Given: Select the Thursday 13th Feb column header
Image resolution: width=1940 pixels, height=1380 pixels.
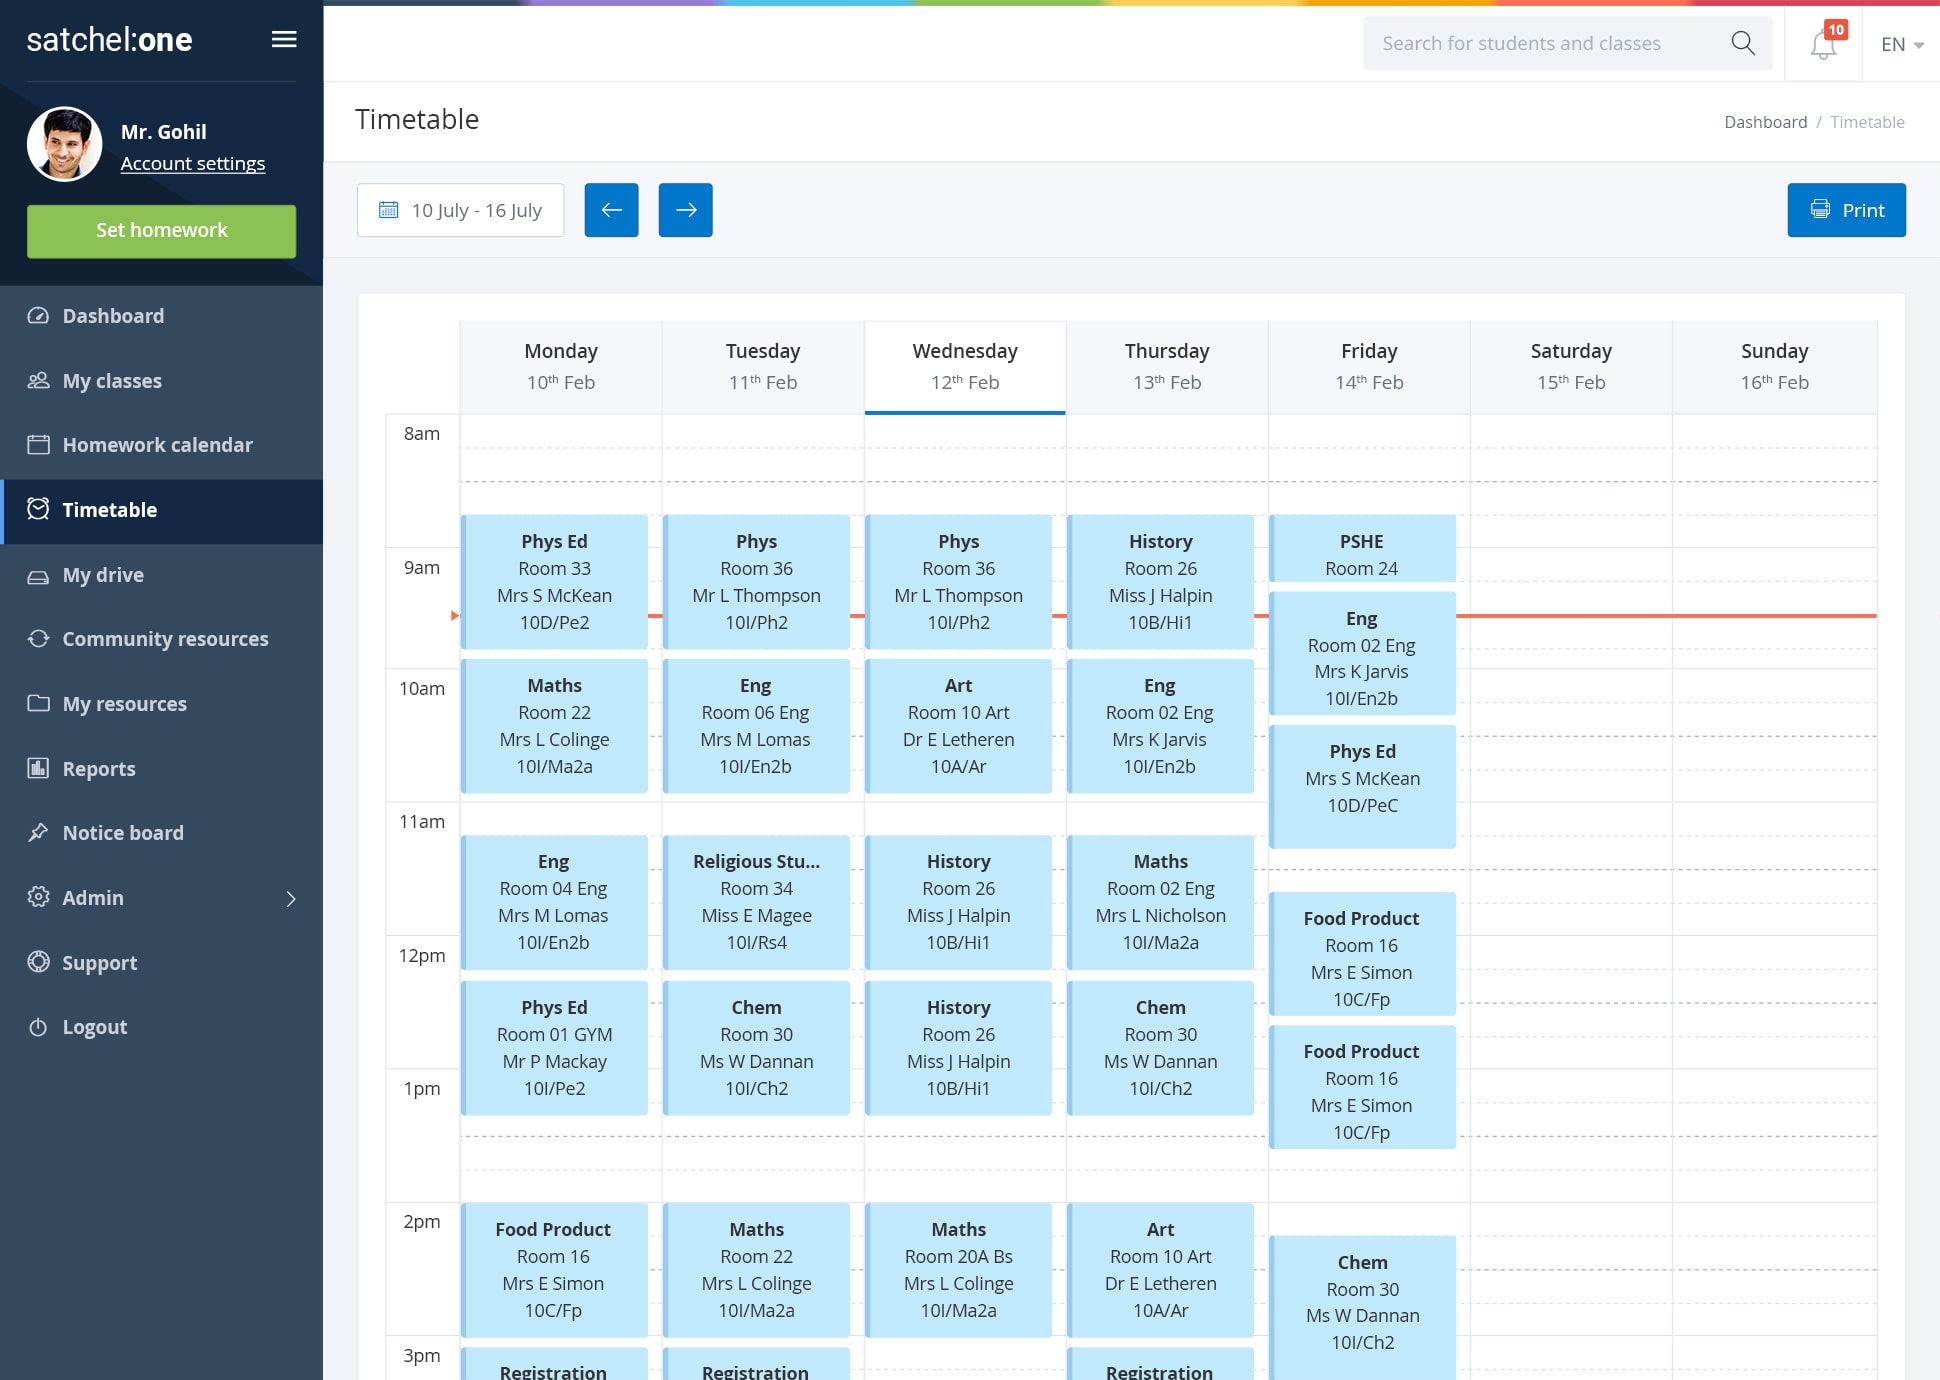Looking at the screenshot, I should pos(1167,367).
